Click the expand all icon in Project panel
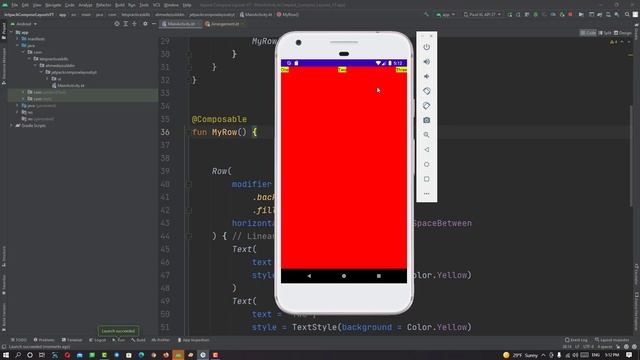 [126, 24]
